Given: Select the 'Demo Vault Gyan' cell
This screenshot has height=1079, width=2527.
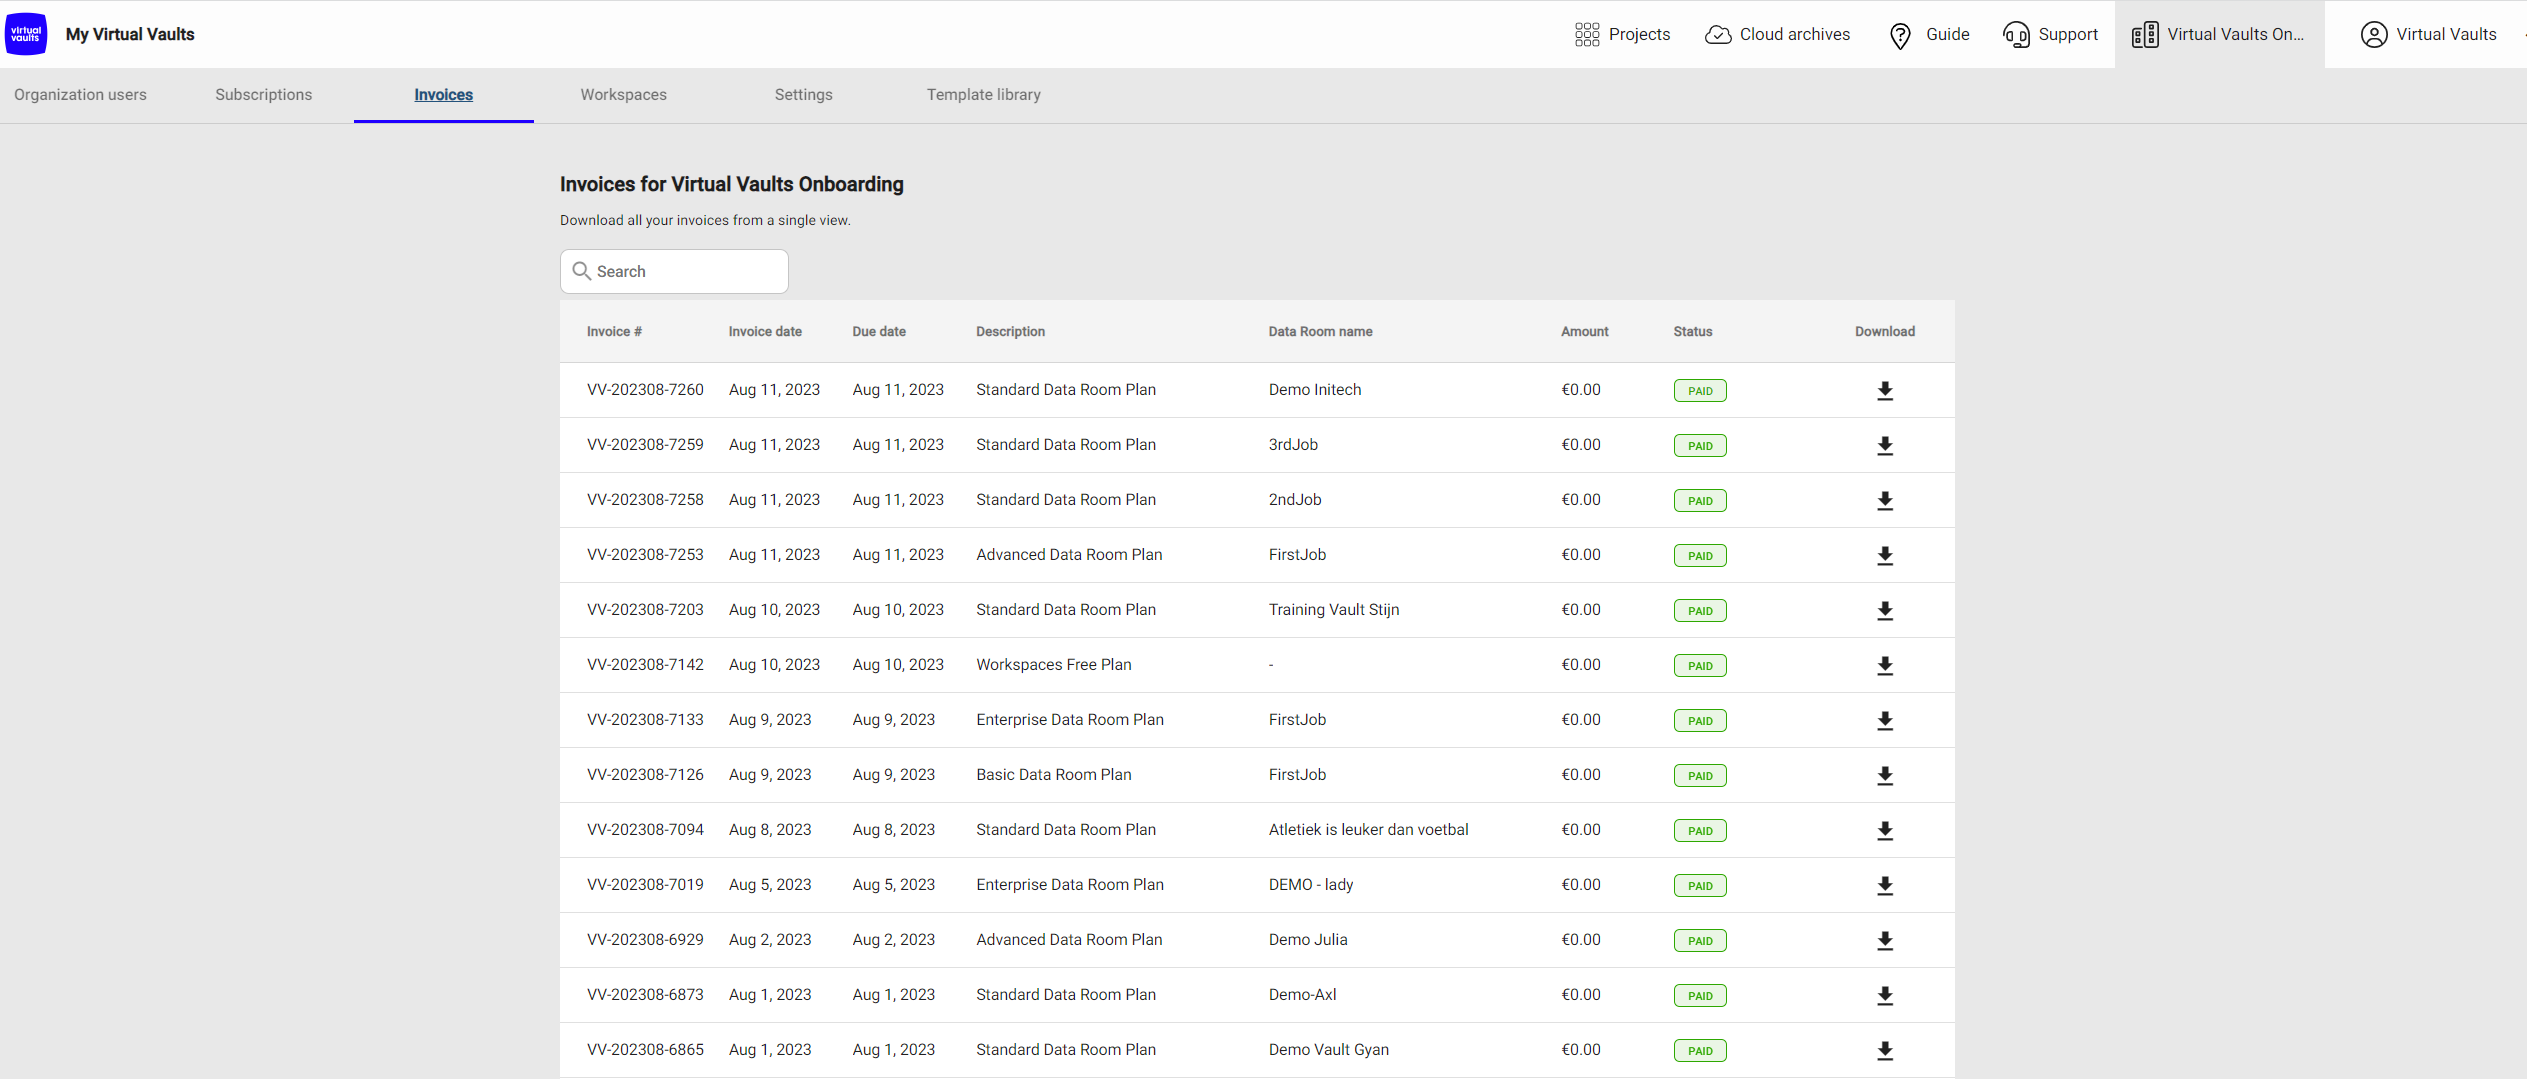Looking at the screenshot, I should click(1329, 1050).
